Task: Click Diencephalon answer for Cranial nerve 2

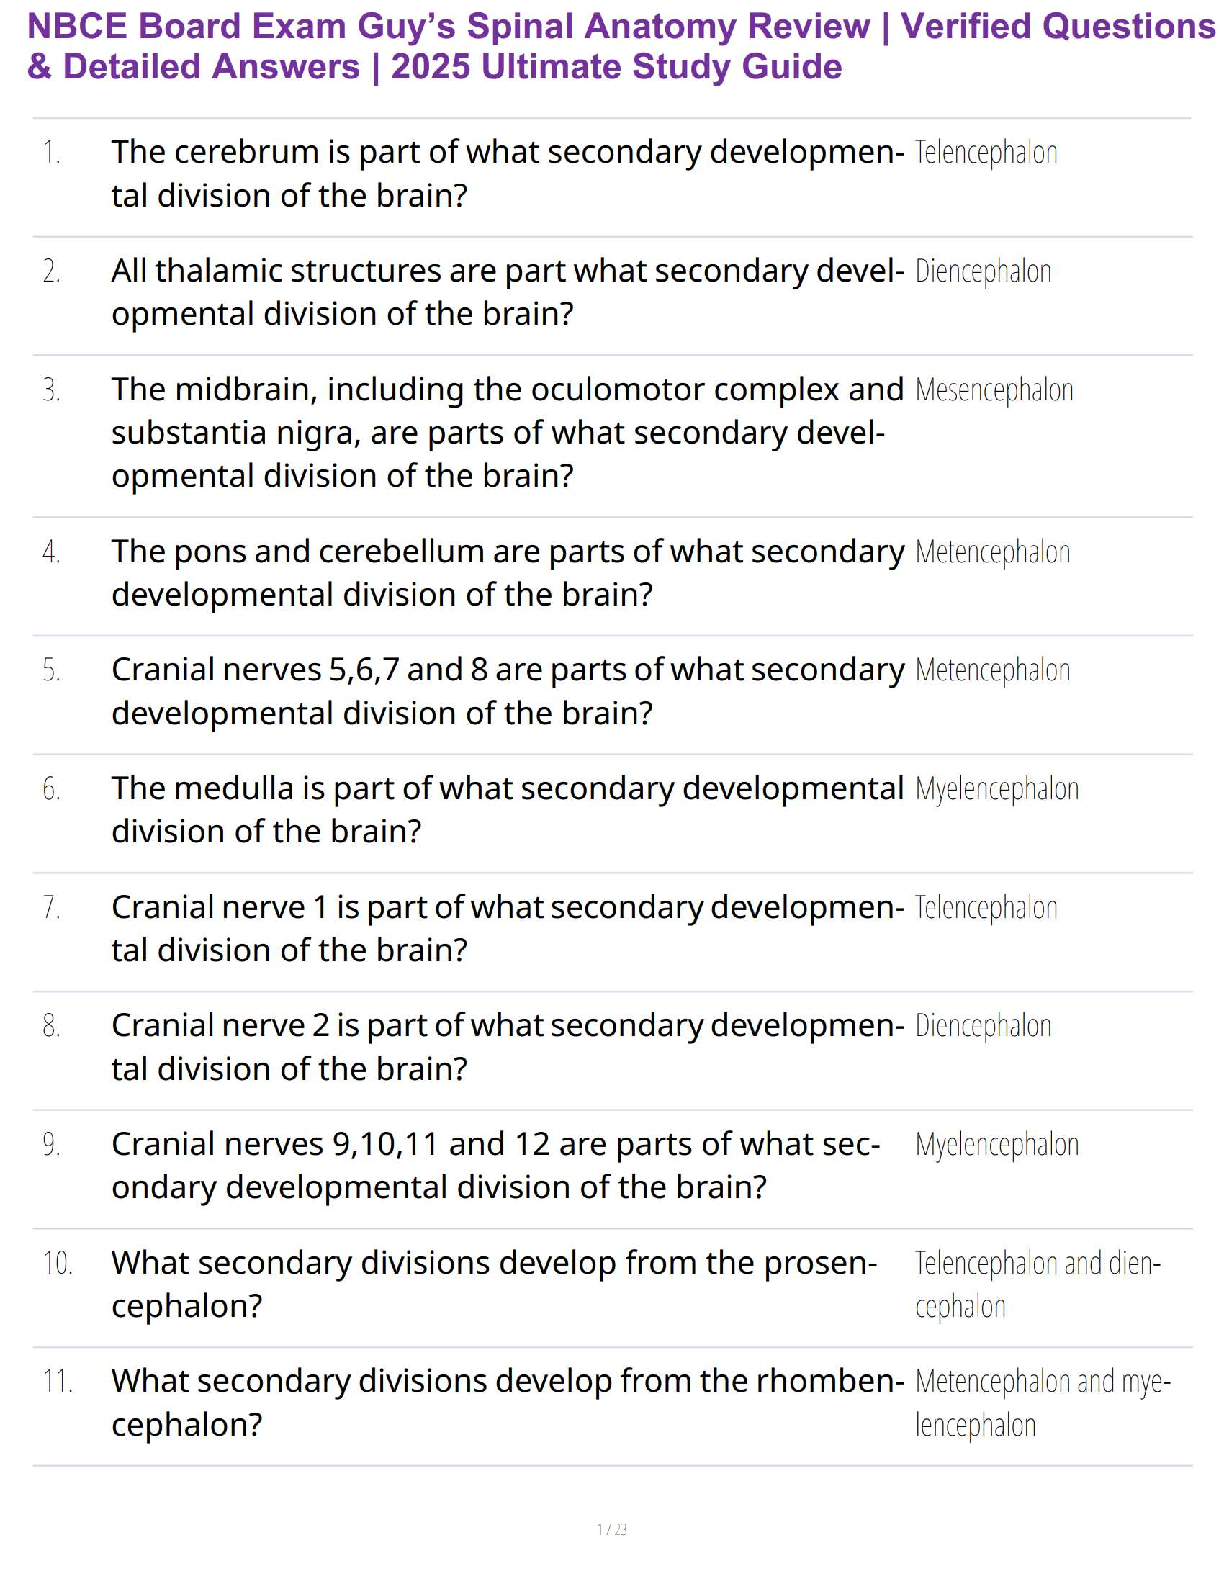Action: pos(983,1026)
